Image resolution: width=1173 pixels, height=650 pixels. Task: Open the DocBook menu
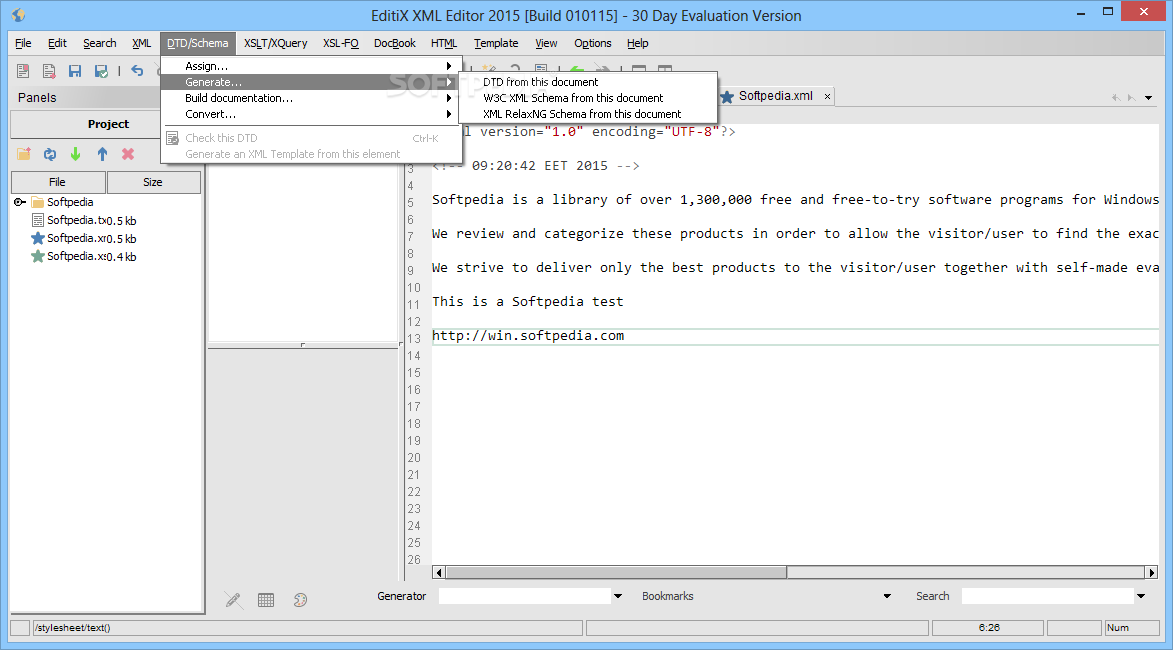point(395,43)
